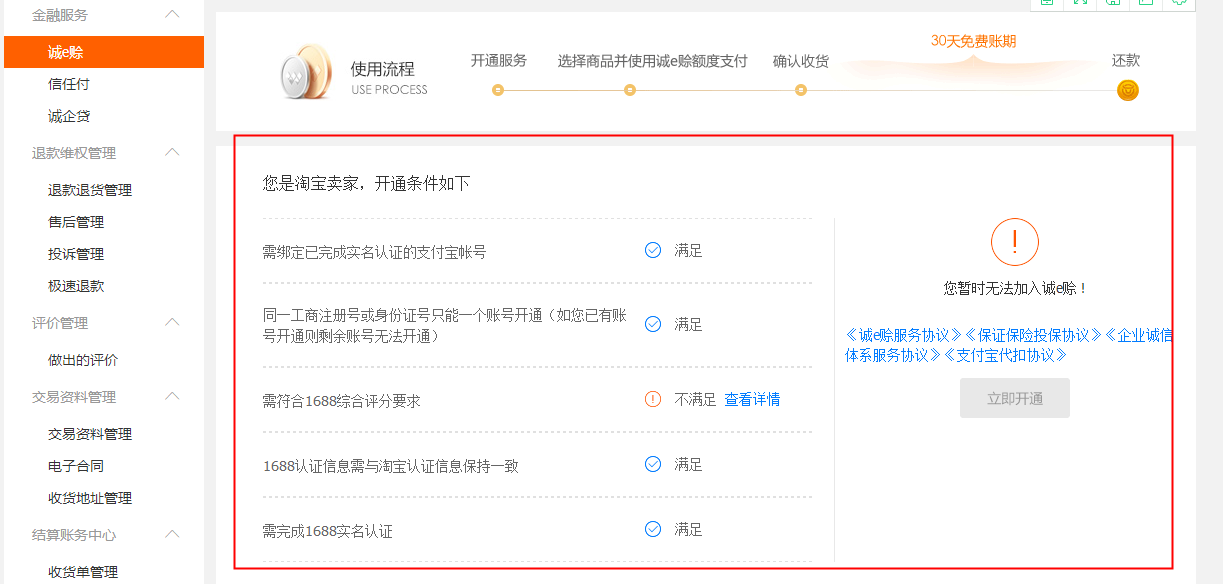Click the heading 您是淘宝卖家，开通条件如下

click(x=366, y=183)
